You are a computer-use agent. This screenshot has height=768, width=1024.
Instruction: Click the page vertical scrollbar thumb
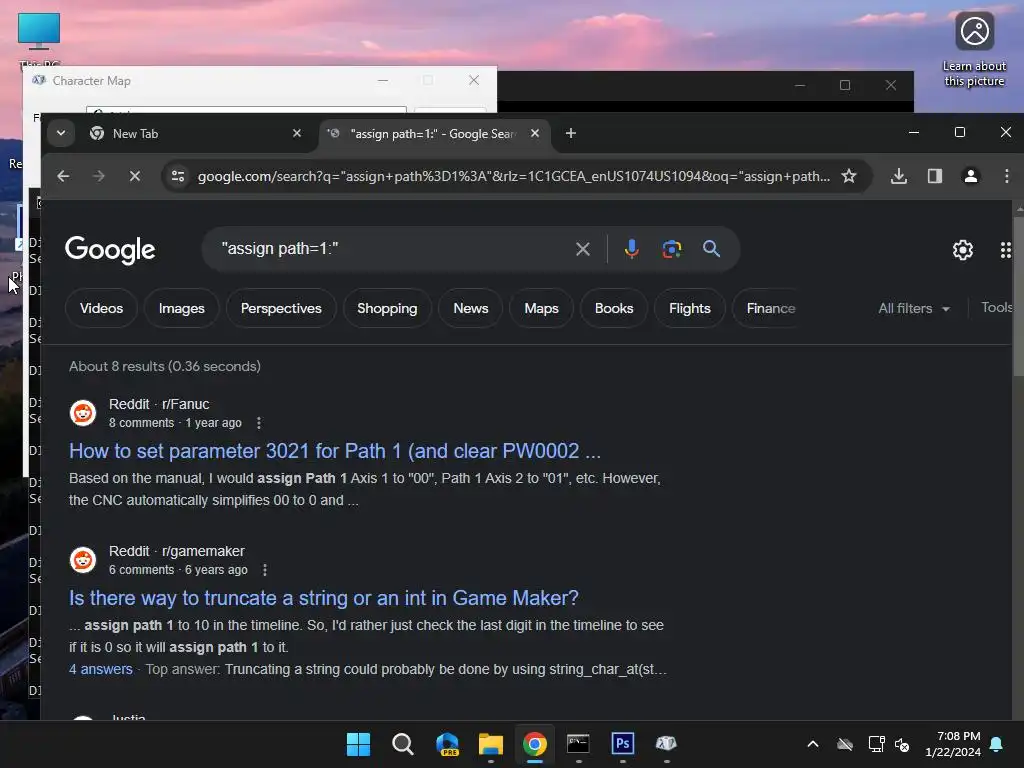1018,296
